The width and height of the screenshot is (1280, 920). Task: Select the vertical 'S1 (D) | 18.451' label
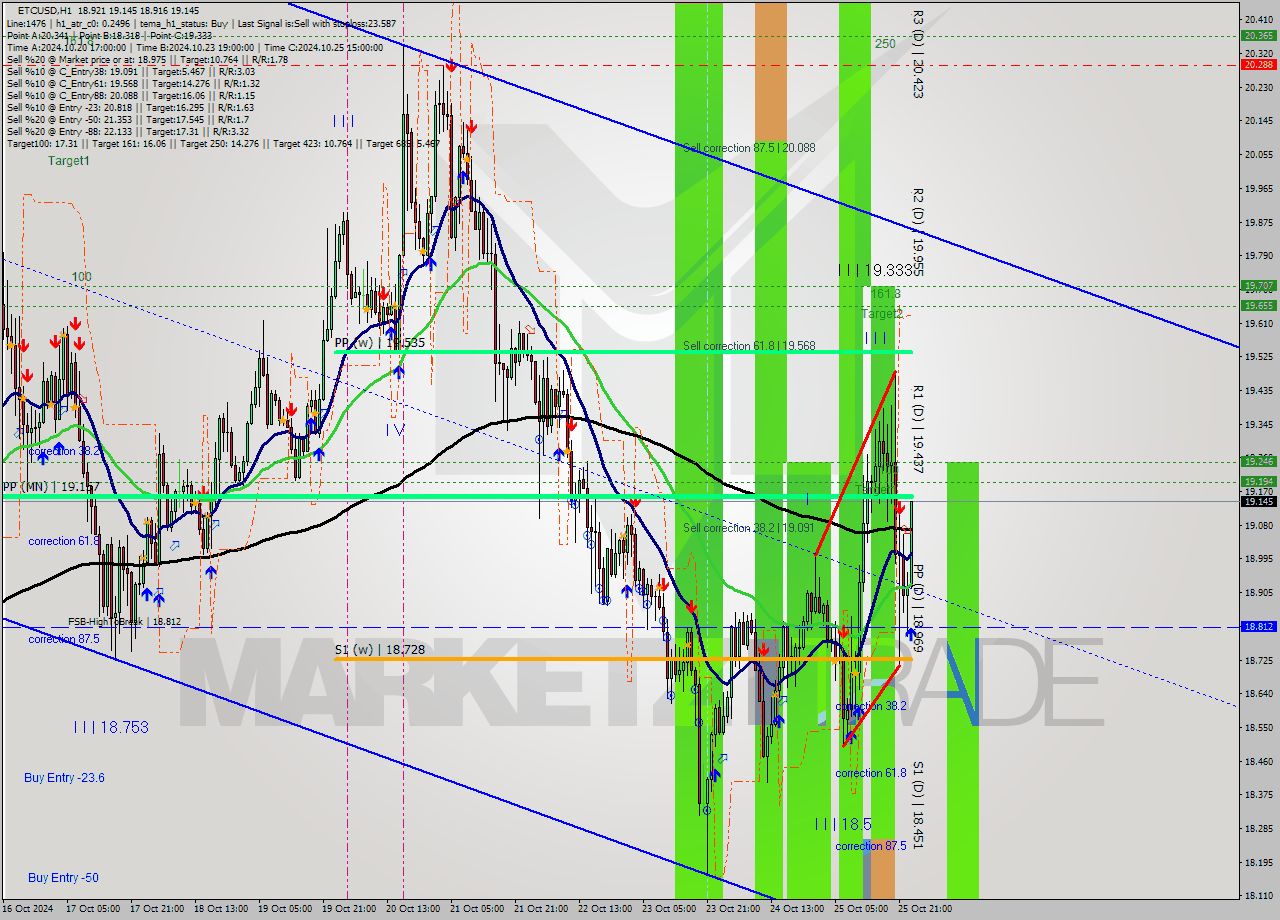(x=917, y=805)
